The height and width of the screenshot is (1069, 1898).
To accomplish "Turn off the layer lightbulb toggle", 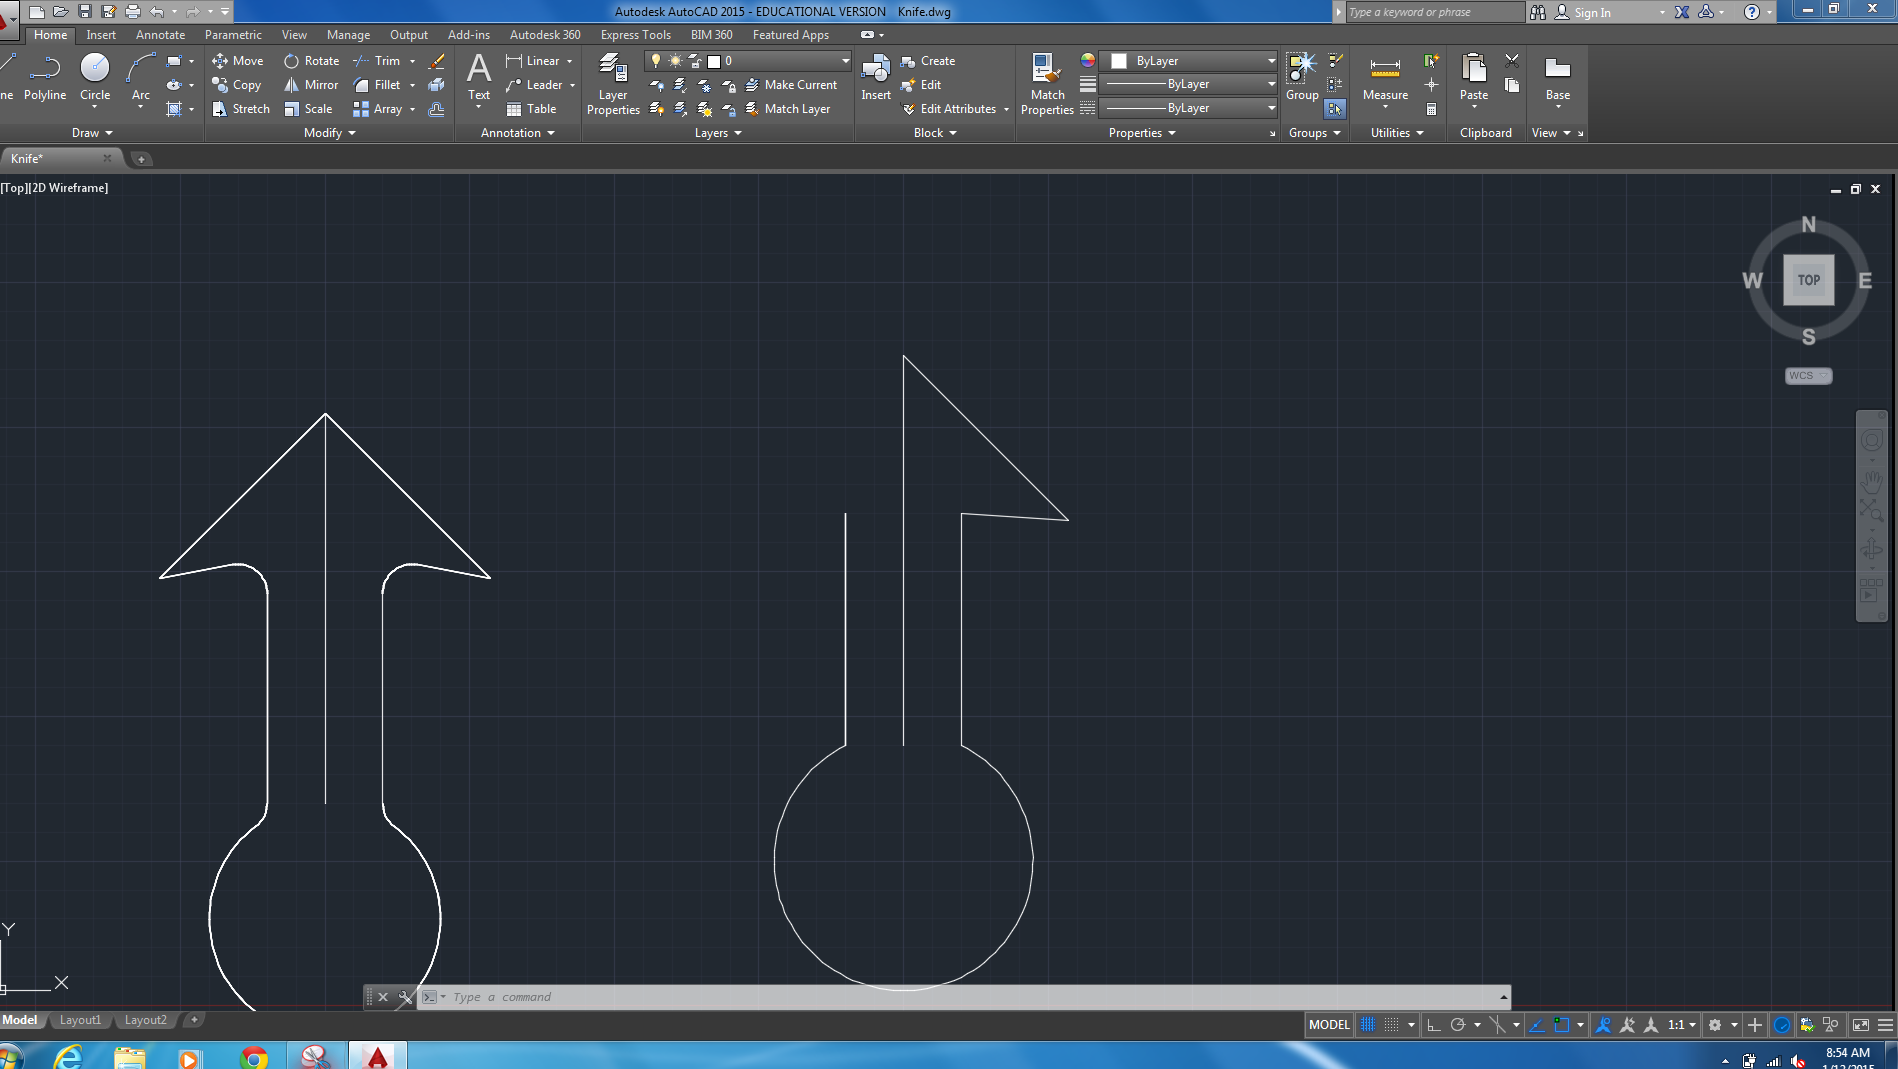I will [x=656, y=60].
